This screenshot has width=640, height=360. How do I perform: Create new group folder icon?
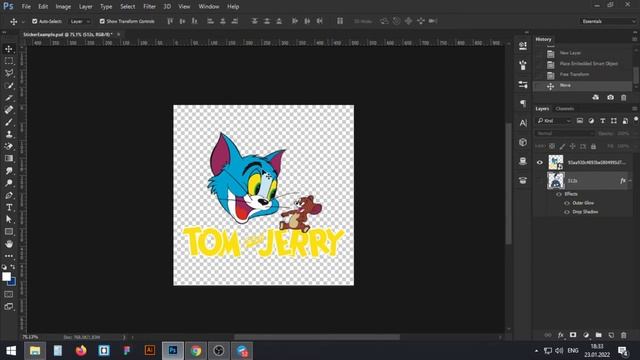[598, 335]
